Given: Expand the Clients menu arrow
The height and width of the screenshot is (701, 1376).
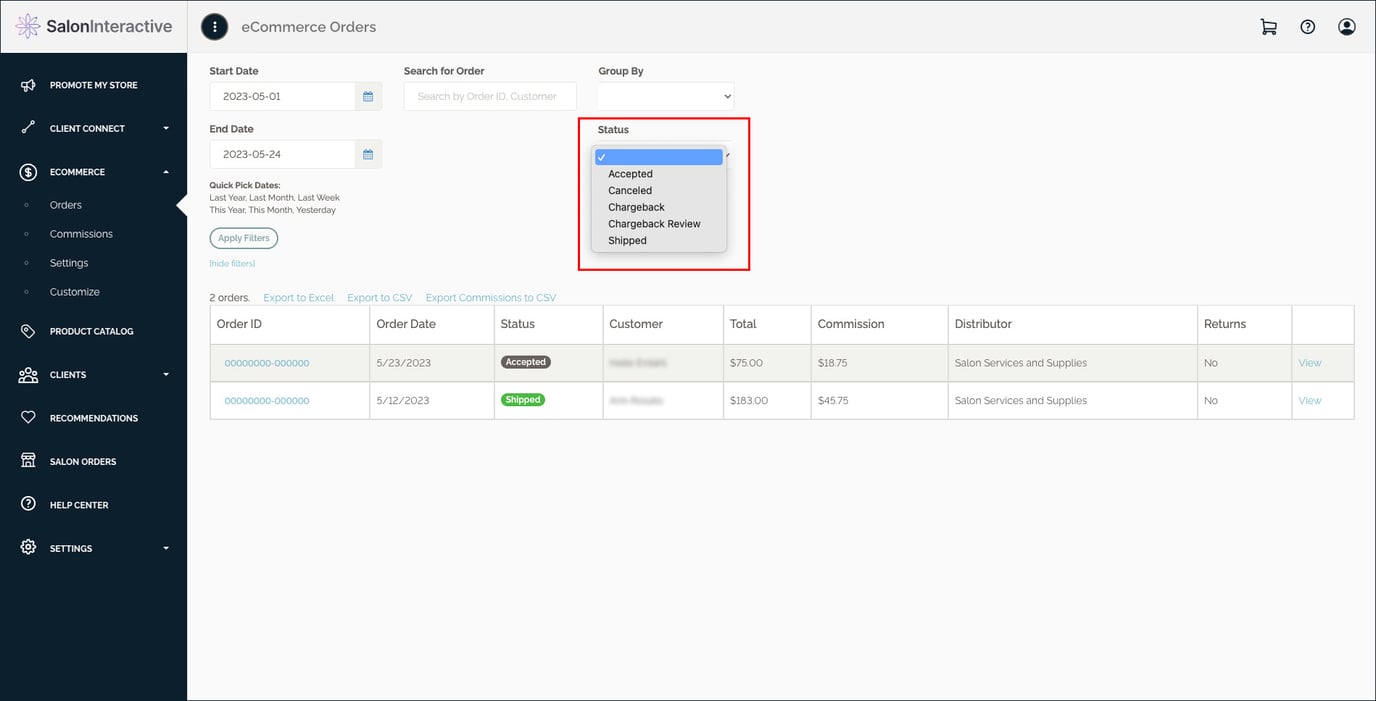Looking at the screenshot, I should pos(166,375).
